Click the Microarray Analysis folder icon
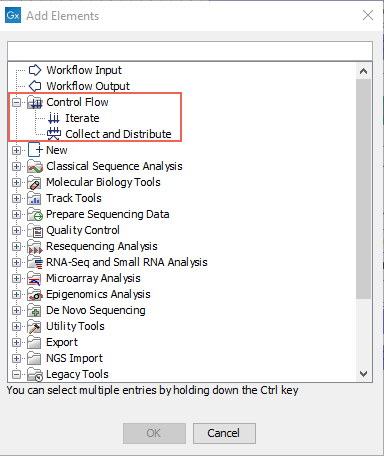This screenshot has height=456, width=384. (34, 278)
